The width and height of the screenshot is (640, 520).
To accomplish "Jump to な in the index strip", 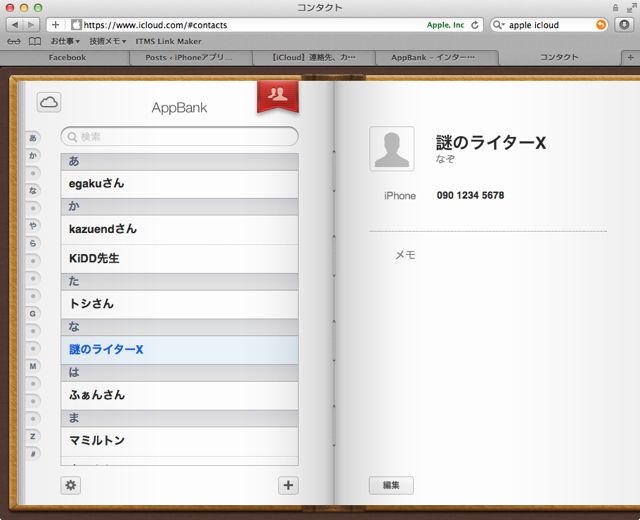I will tap(33, 191).
